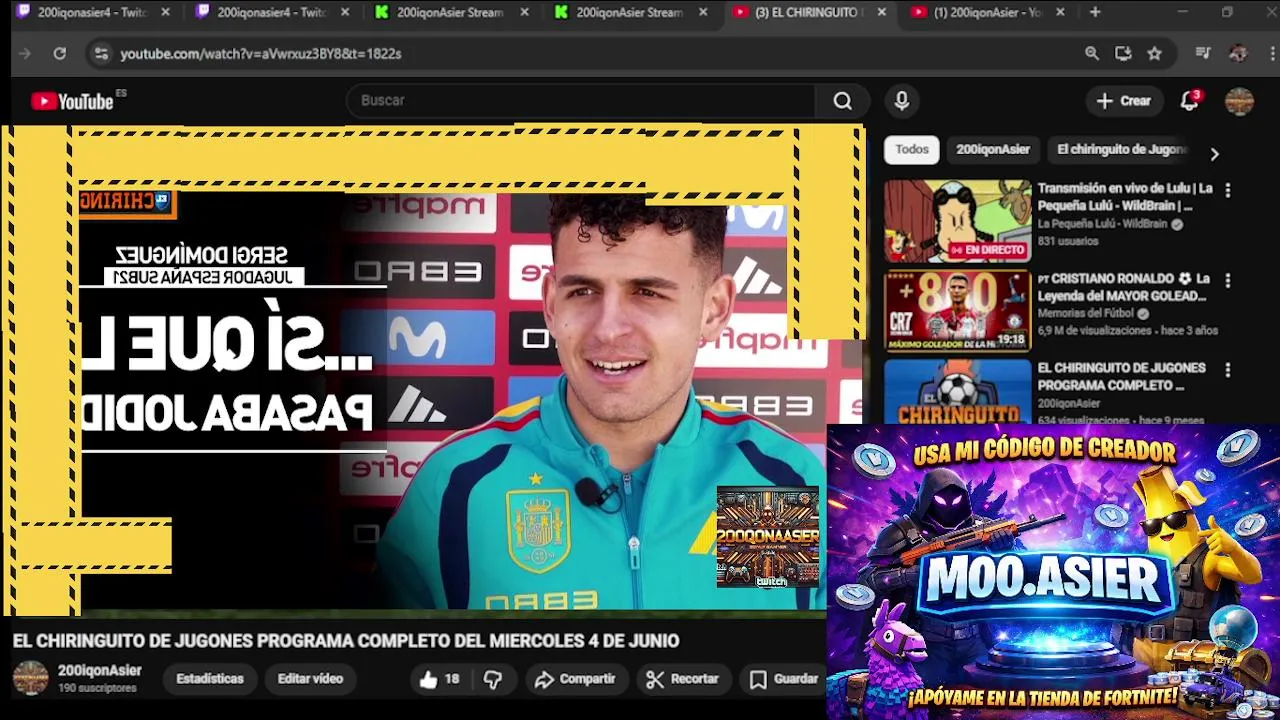This screenshot has width=1280, height=720.
Task: Open browser zoom magnifier icon
Action: point(1092,54)
